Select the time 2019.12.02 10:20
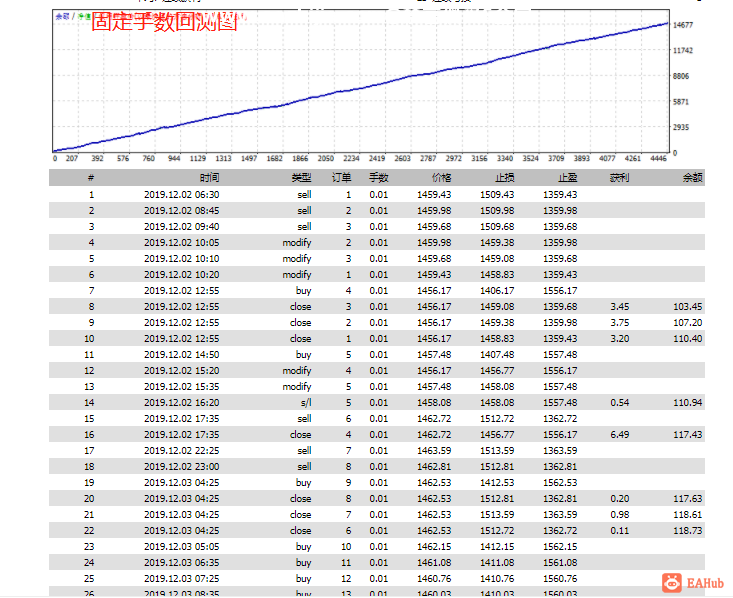 pos(181,274)
